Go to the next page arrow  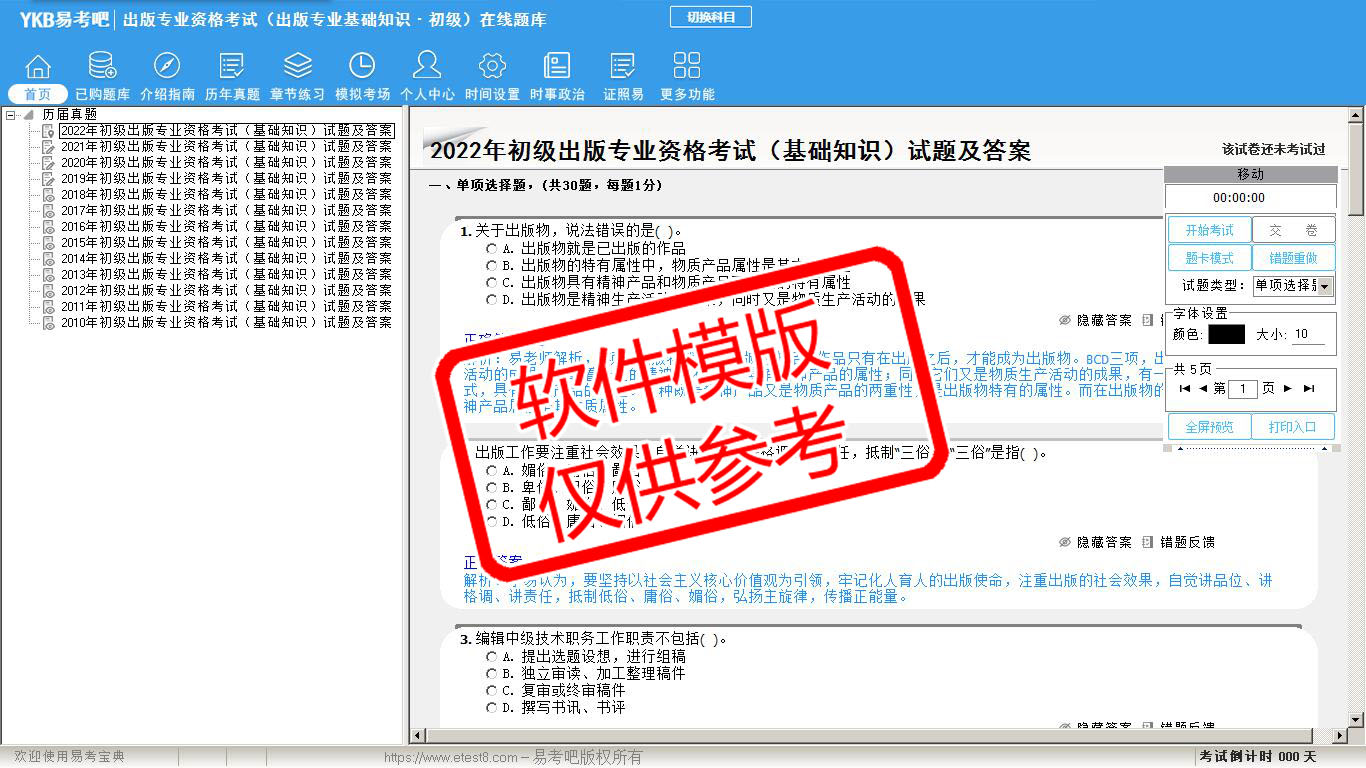(1288, 389)
